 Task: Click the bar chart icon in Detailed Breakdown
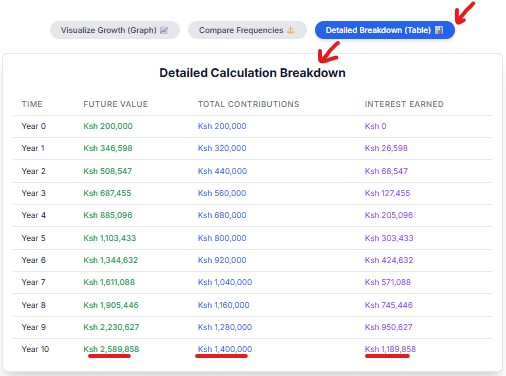pos(439,30)
